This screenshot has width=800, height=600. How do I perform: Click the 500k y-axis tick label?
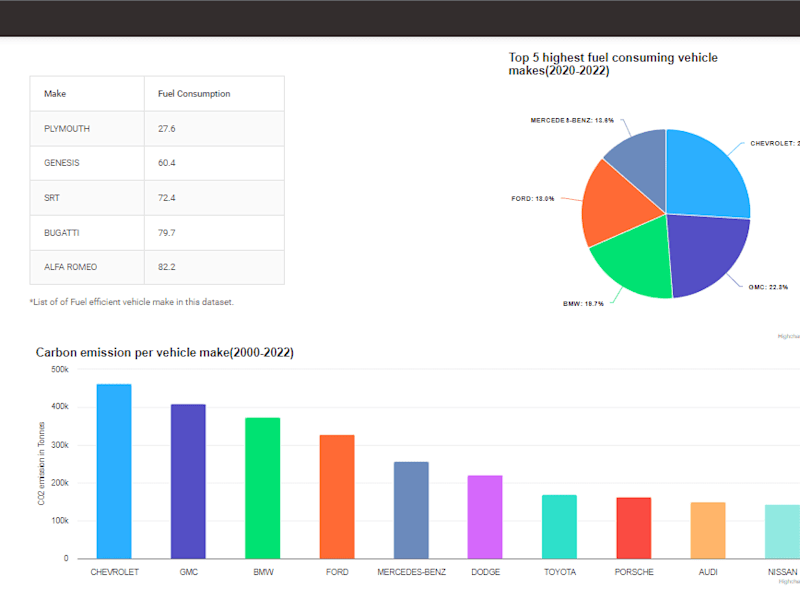pos(60,369)
